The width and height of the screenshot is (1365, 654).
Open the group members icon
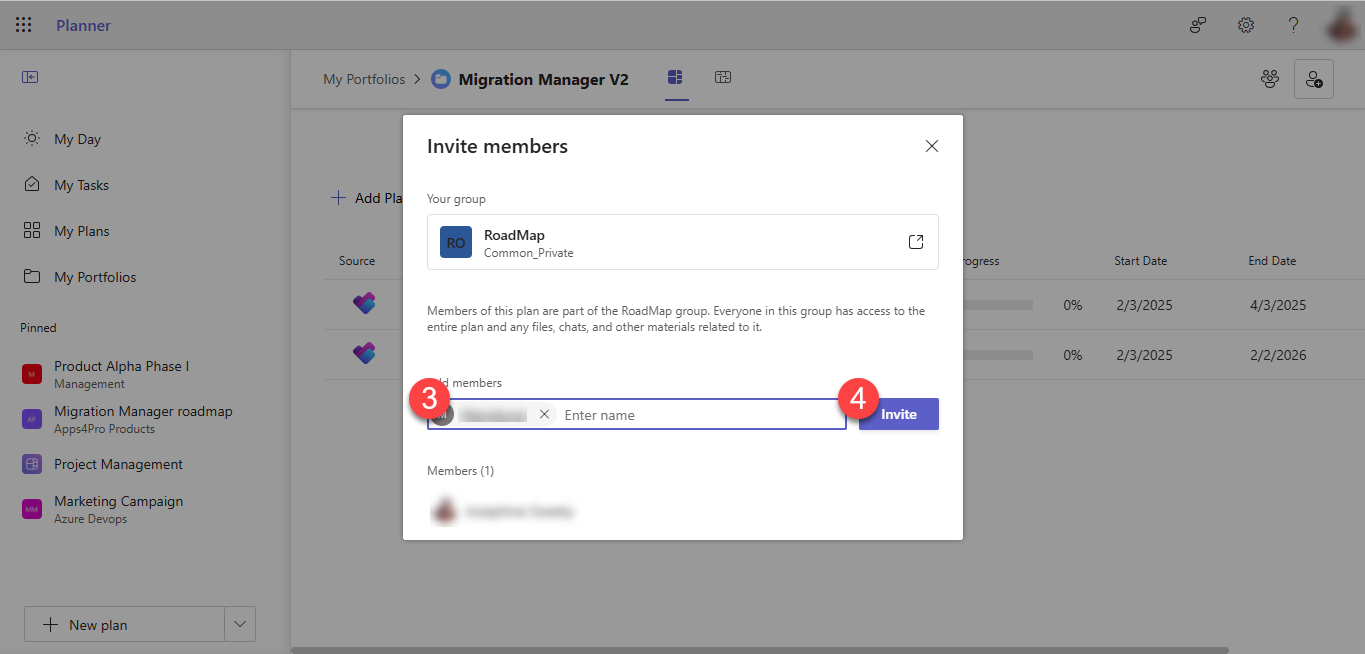[1270, 79]
